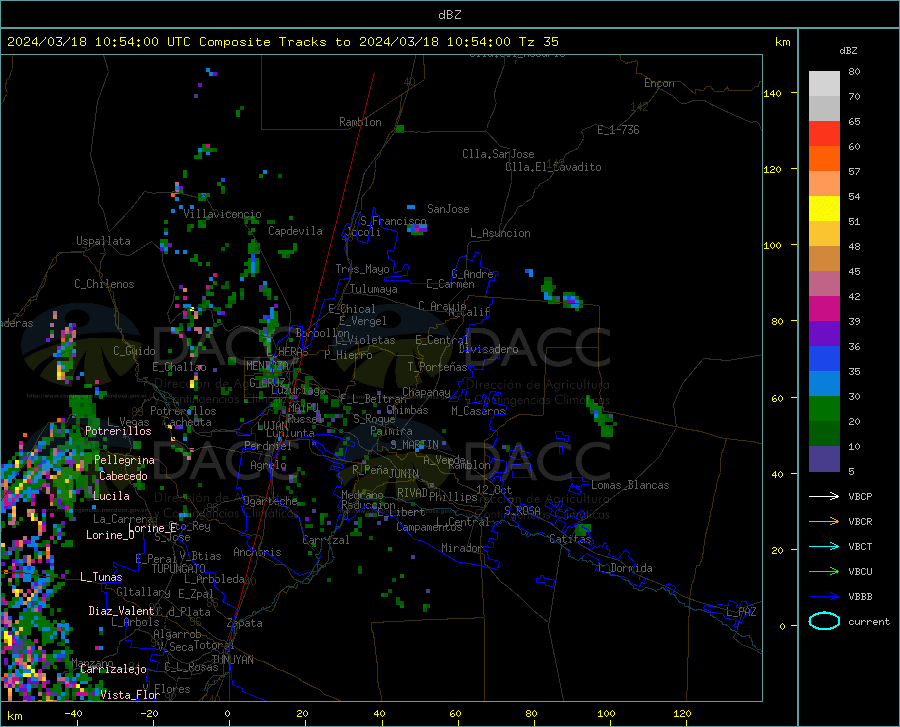900x727 pixels.
Task: Click the Carrizalejo label on map
Action: (x=113, y=669)
